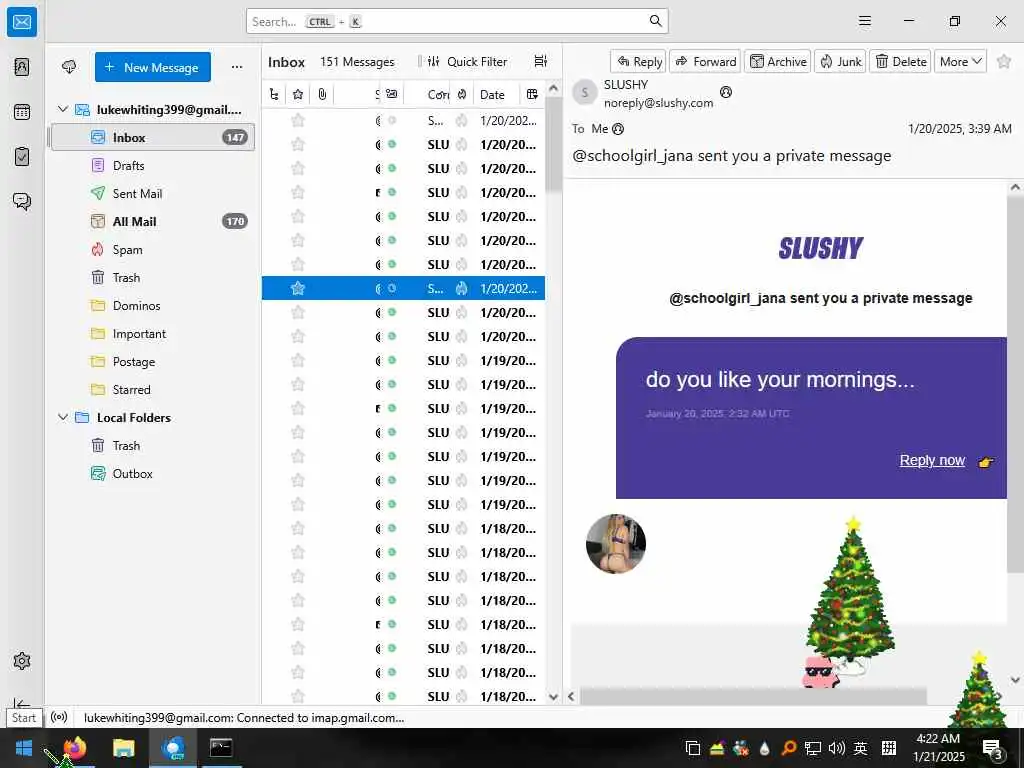Image resolution: width=1024 pixels, height=768 pixels.
Task: Toggle star on the highlighted message row
Action: [298, 288]
